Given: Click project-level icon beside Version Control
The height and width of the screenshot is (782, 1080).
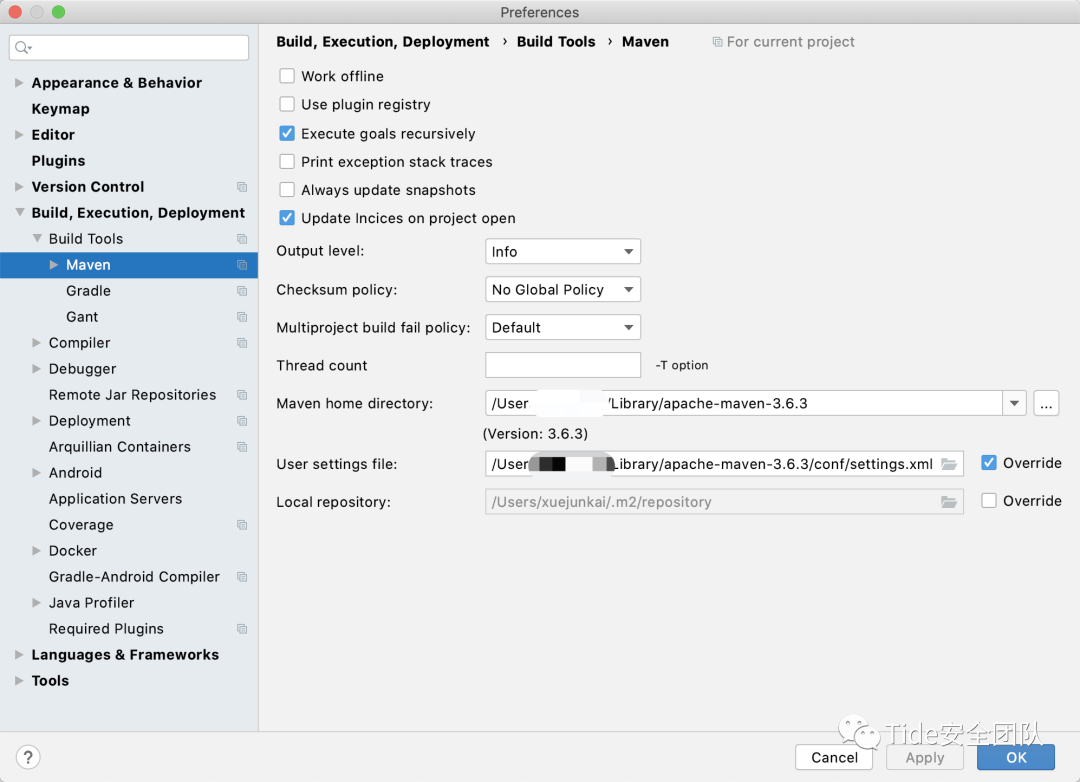Looking at the screenshot, I should 242,187.
